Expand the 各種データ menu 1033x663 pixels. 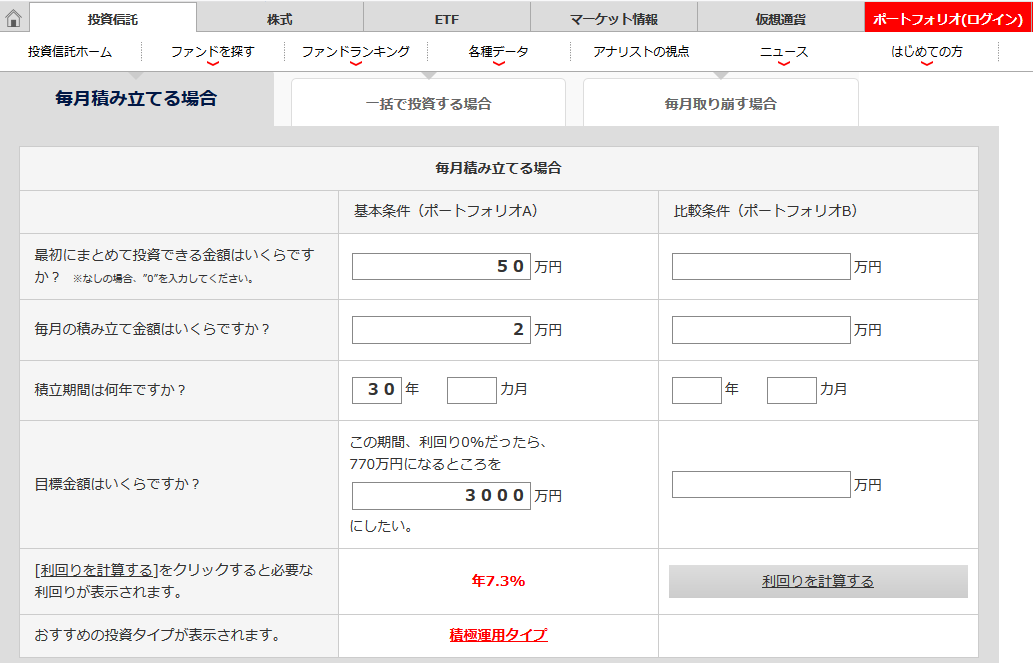point(498,52)
